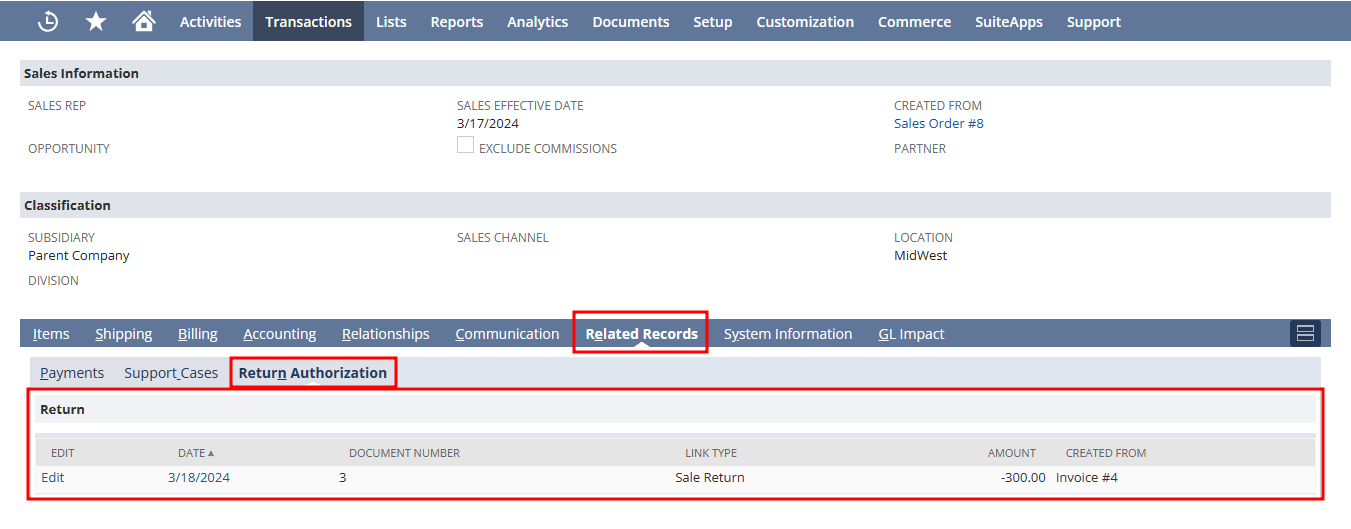Go to Home via house icon

[x=143, y=21]
